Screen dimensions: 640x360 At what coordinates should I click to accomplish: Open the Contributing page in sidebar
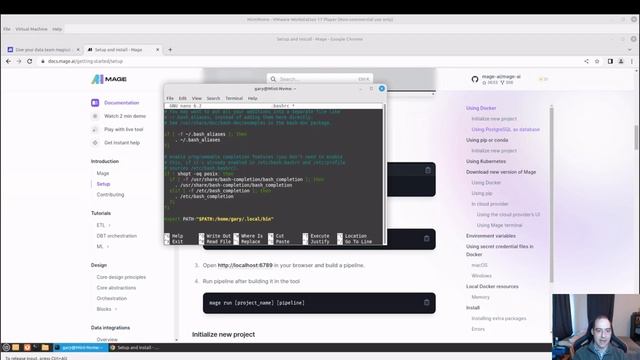click(x=110, y=195)
